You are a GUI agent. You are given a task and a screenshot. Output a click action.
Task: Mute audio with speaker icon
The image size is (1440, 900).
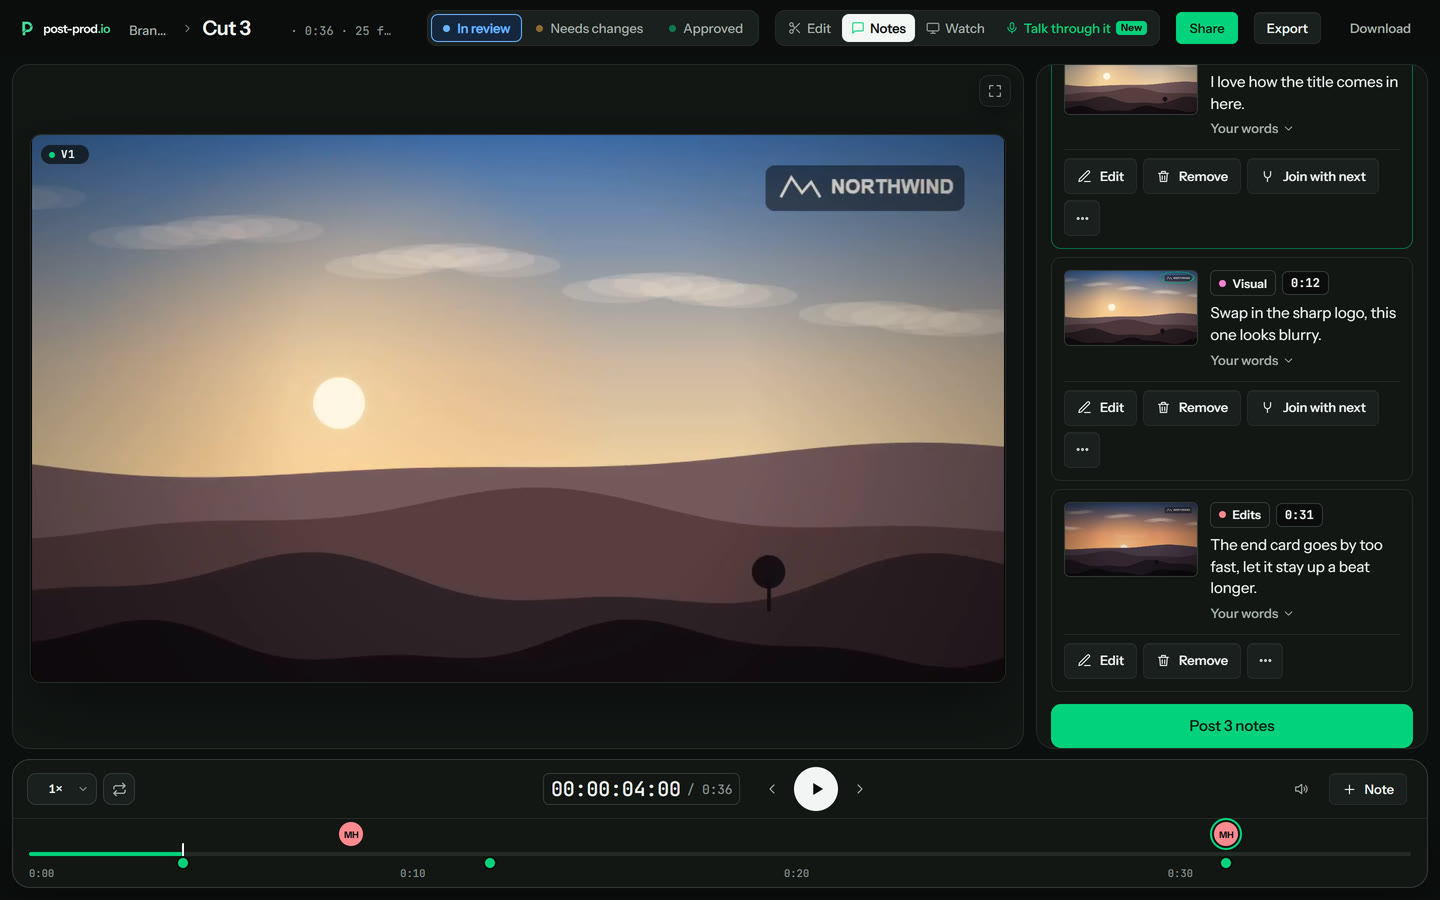pos(1301,789)
